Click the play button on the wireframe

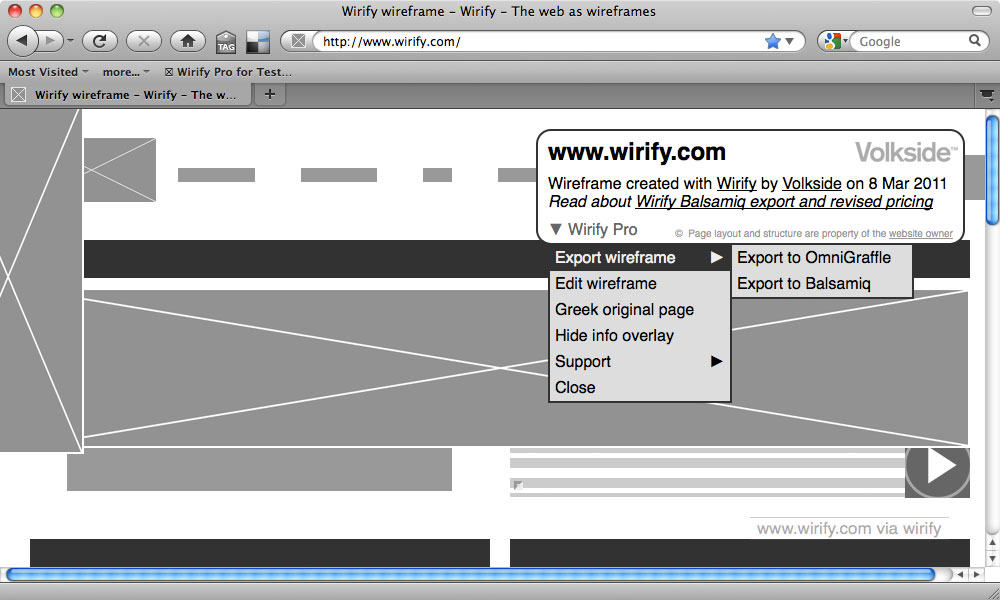pyautogui.click(x=938, y=471)
